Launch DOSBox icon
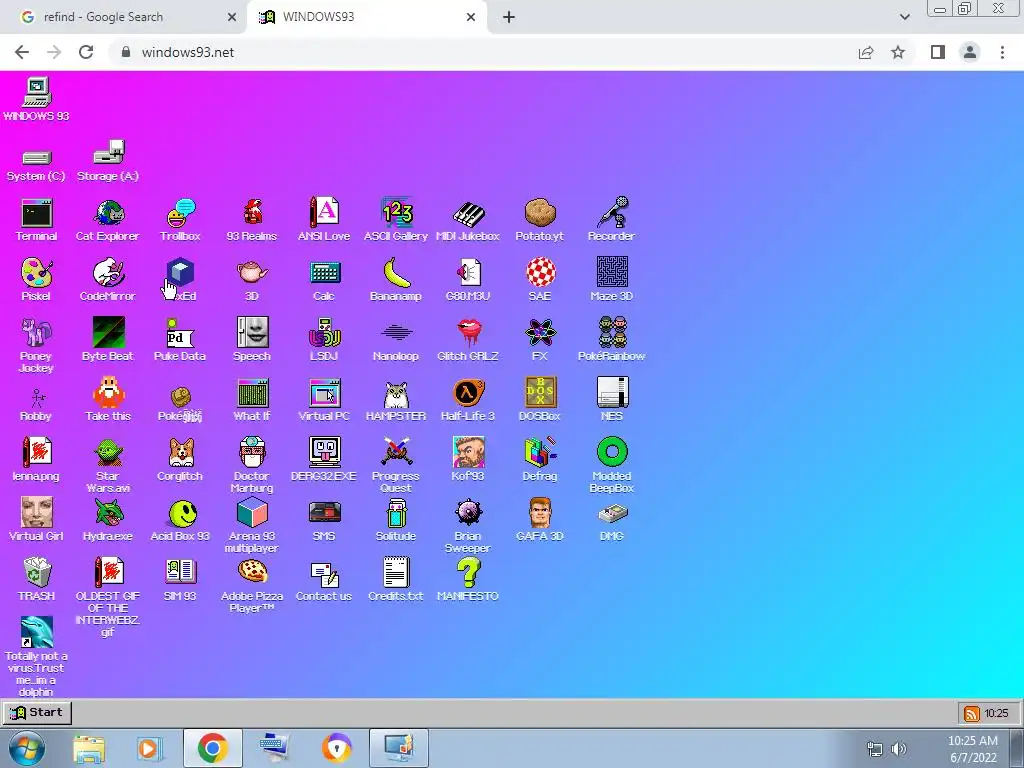Screen dimensions: 1024x768 [x=540, y=400]
